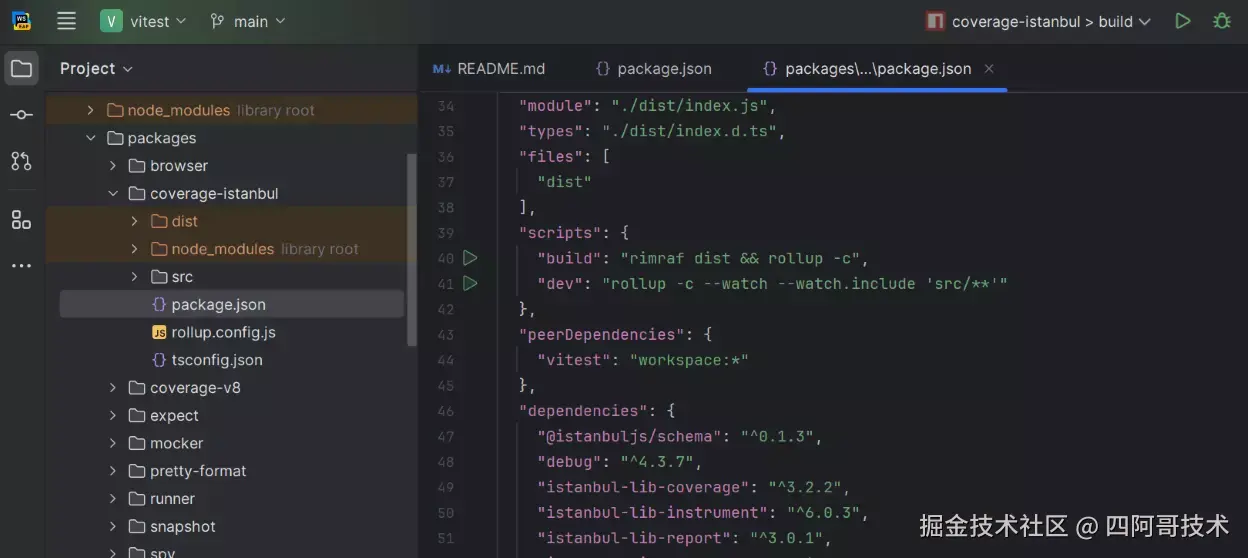Click the README.md markdown tab icon
Image resolution: width=1248 pixels, height=558 pixels.
pyautogui.click(x=442, y=69)
